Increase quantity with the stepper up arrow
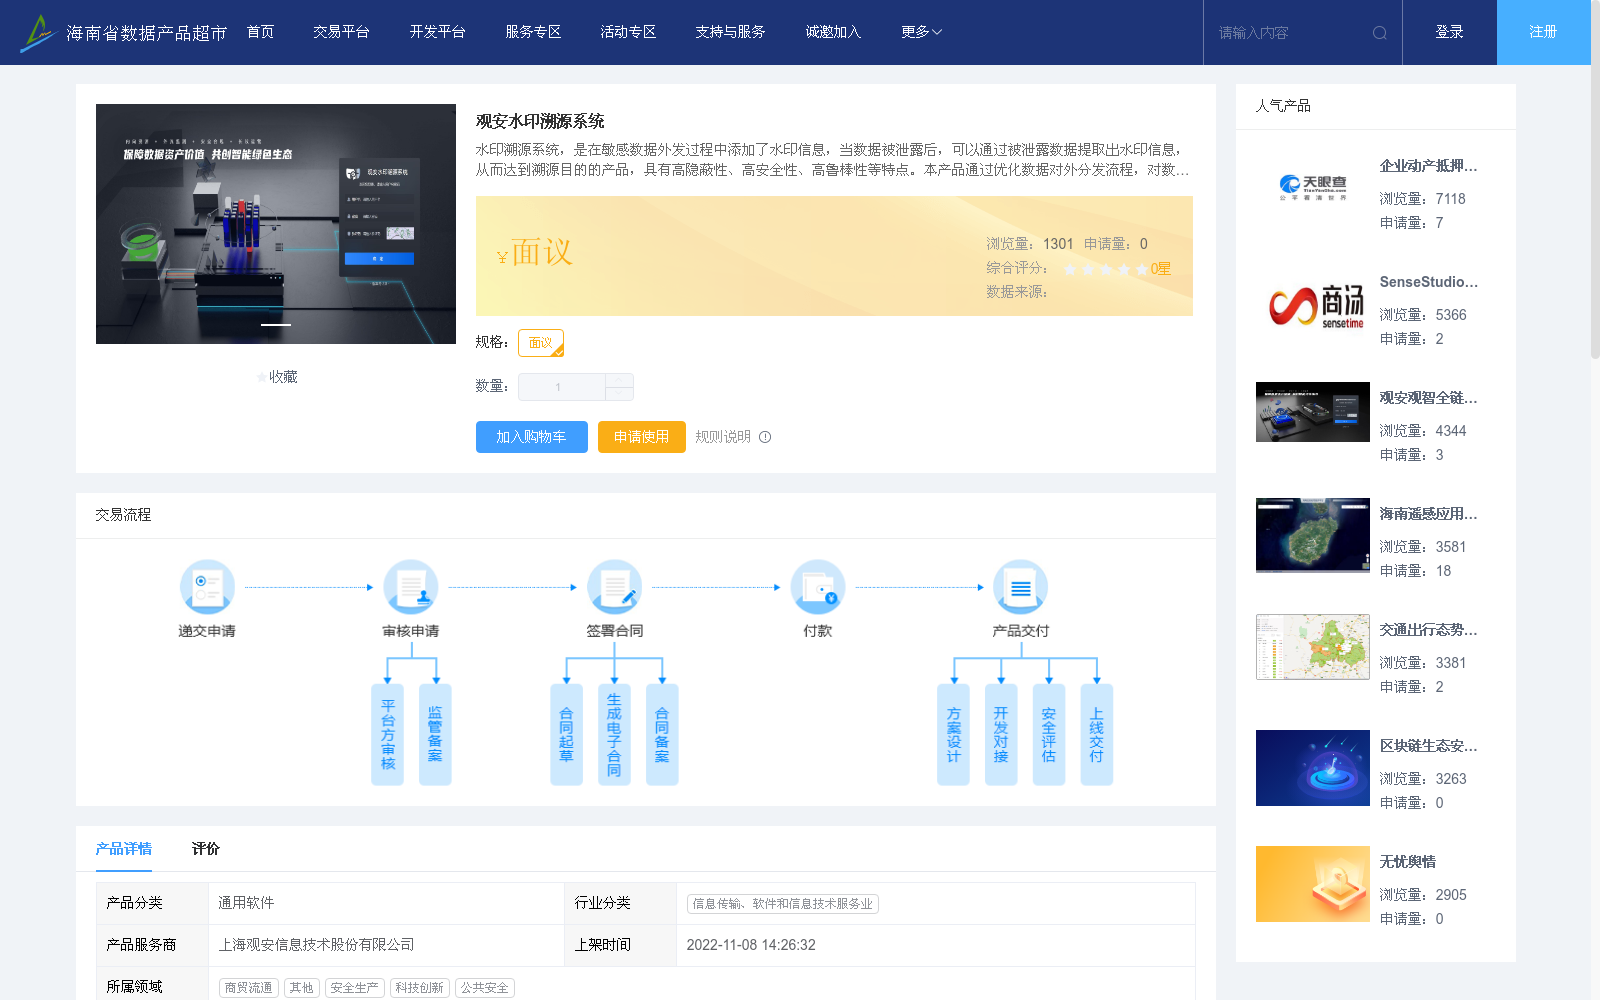The width and height of the screenshot is (1600, 1000). [619, 380]
